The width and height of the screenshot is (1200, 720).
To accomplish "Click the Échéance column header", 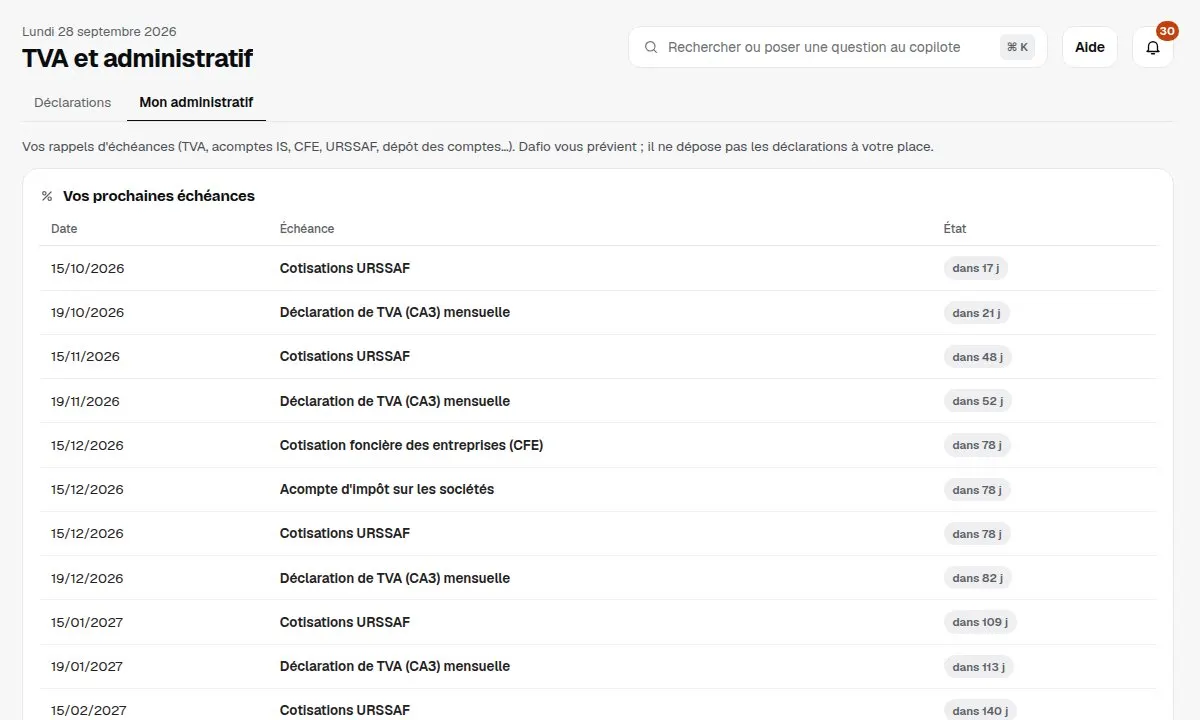I will (x=307, y=229).
